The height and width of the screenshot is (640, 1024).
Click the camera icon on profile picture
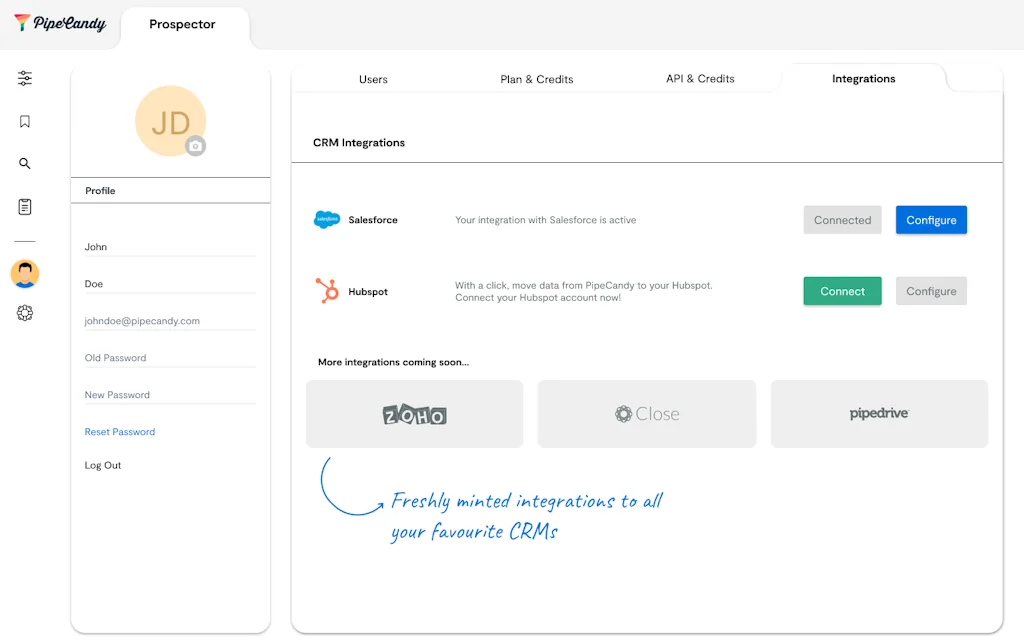pyautogui.click(x=196, y=146)
